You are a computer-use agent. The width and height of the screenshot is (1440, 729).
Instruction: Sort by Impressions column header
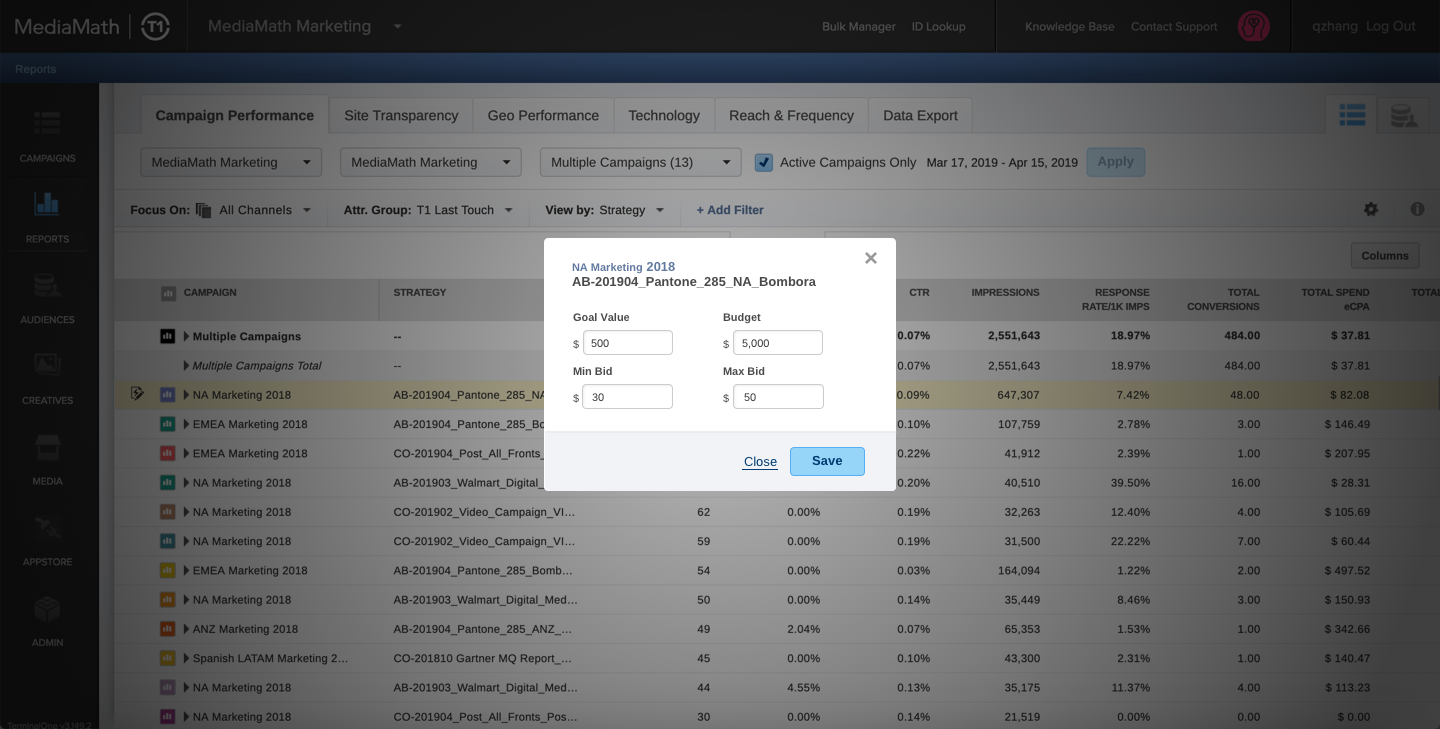(1005, 293)
